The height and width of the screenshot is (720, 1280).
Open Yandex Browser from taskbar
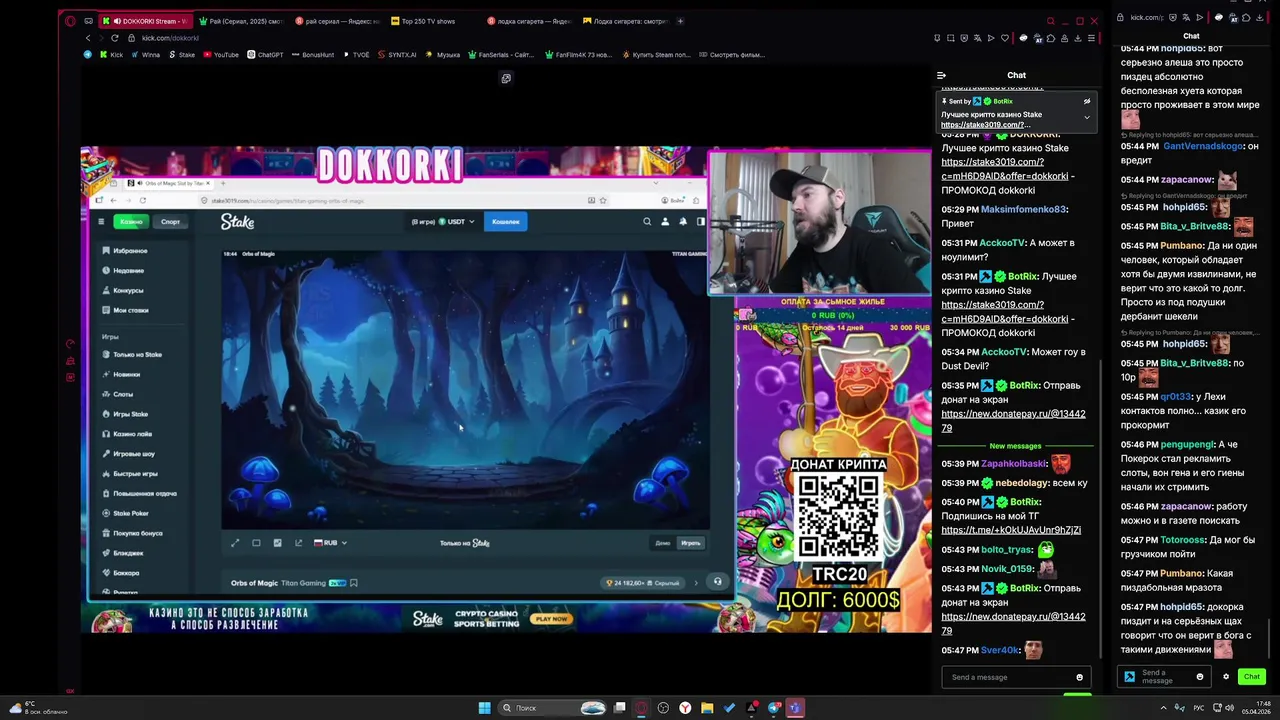point(685,708)
